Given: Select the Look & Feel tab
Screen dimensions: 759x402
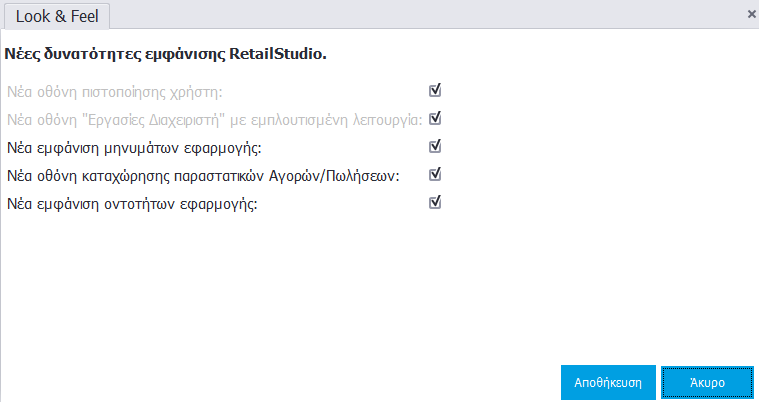Looking at the screenshot, I should [x=56, y=15].
